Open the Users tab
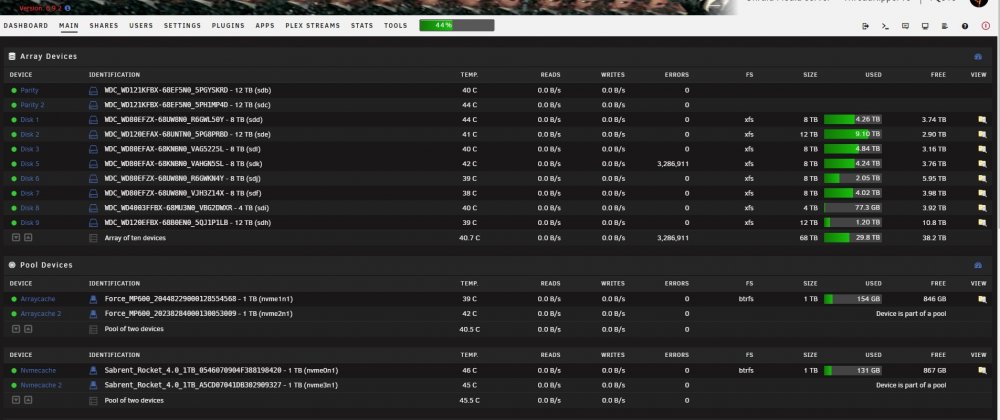Screen dimensions: 1000x420 click(141, 26)
